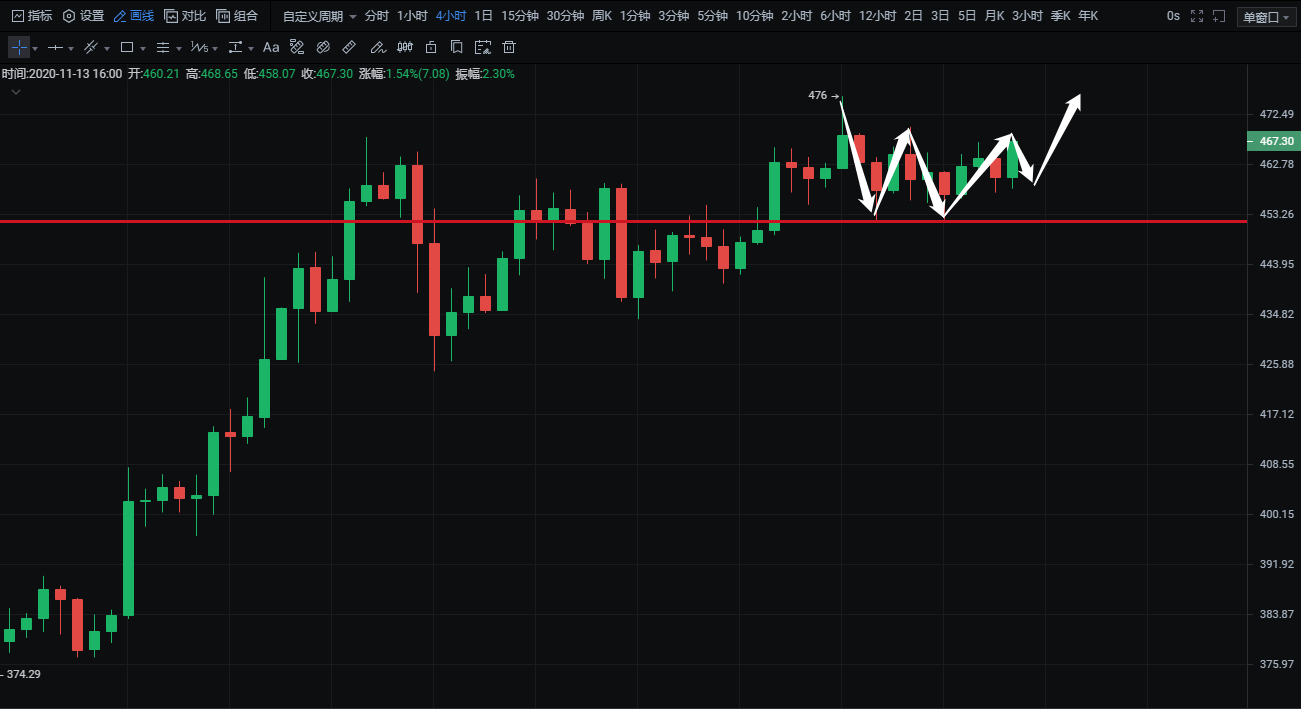Click the lock drawings icon

coord(431,47)
